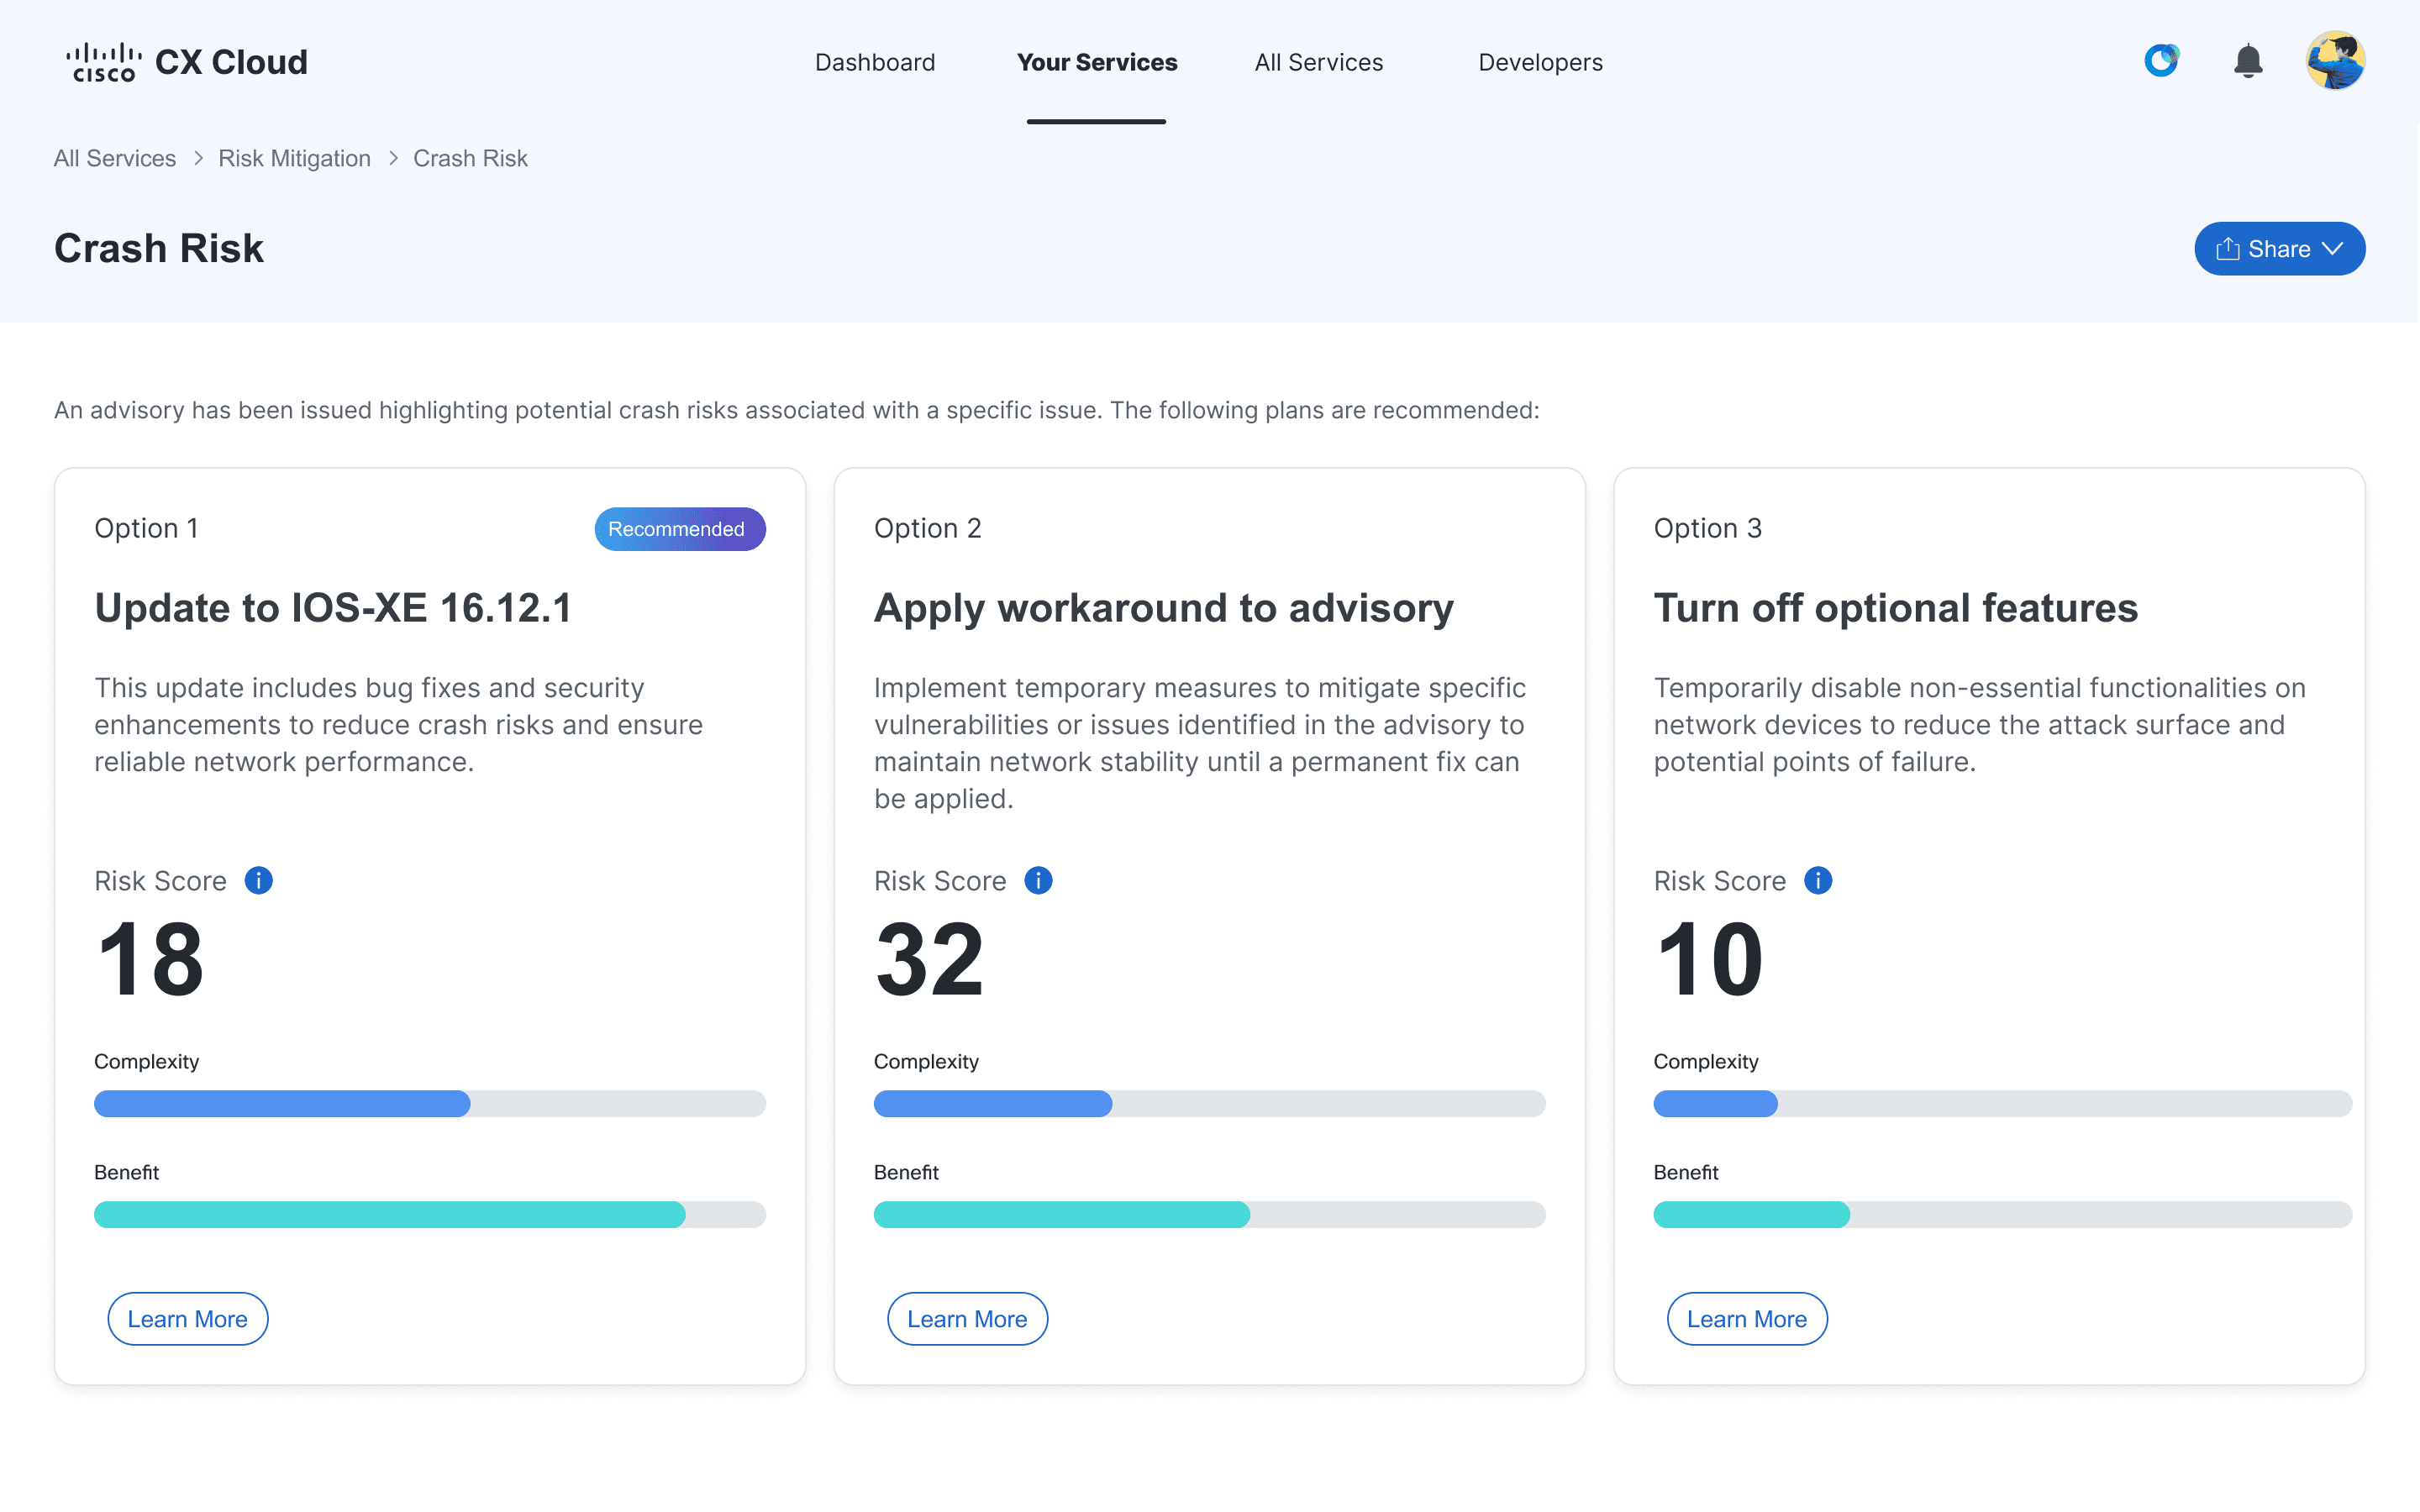
Task: Open the Developers tab
Action: (x=1540, y=62)
